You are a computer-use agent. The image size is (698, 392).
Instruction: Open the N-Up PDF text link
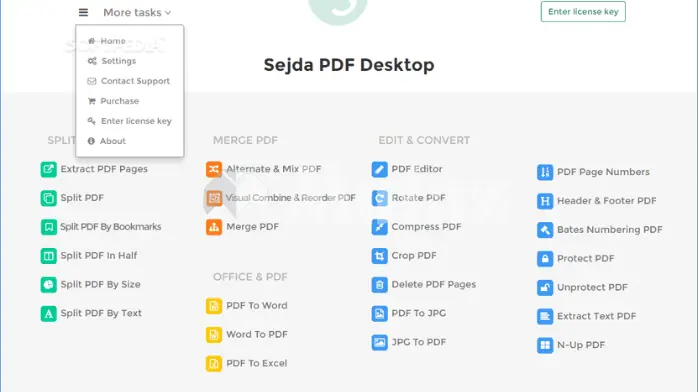pos(581,345)
